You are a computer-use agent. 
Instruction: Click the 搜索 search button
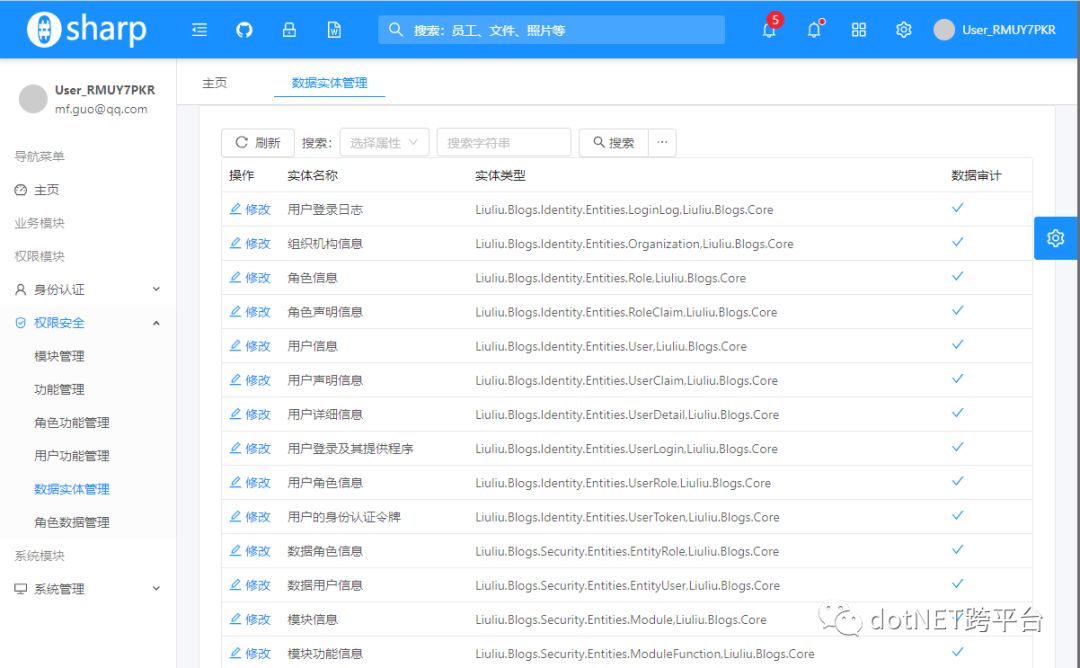614,143
